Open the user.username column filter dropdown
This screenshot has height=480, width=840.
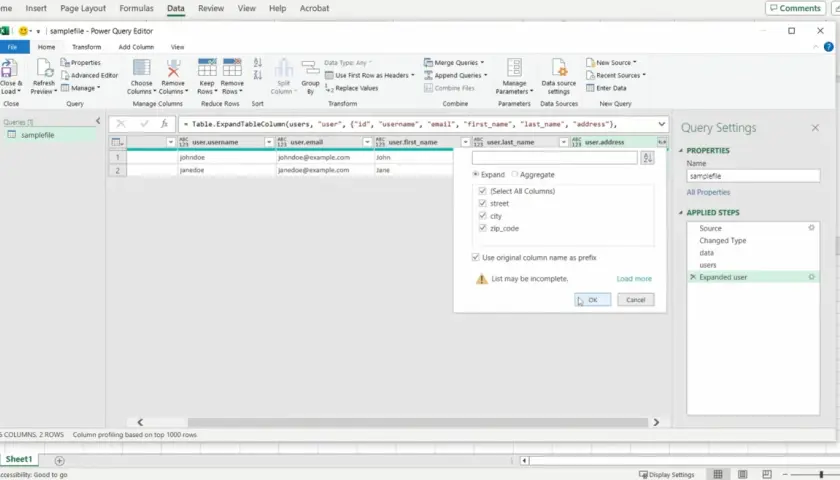[269, 142]
